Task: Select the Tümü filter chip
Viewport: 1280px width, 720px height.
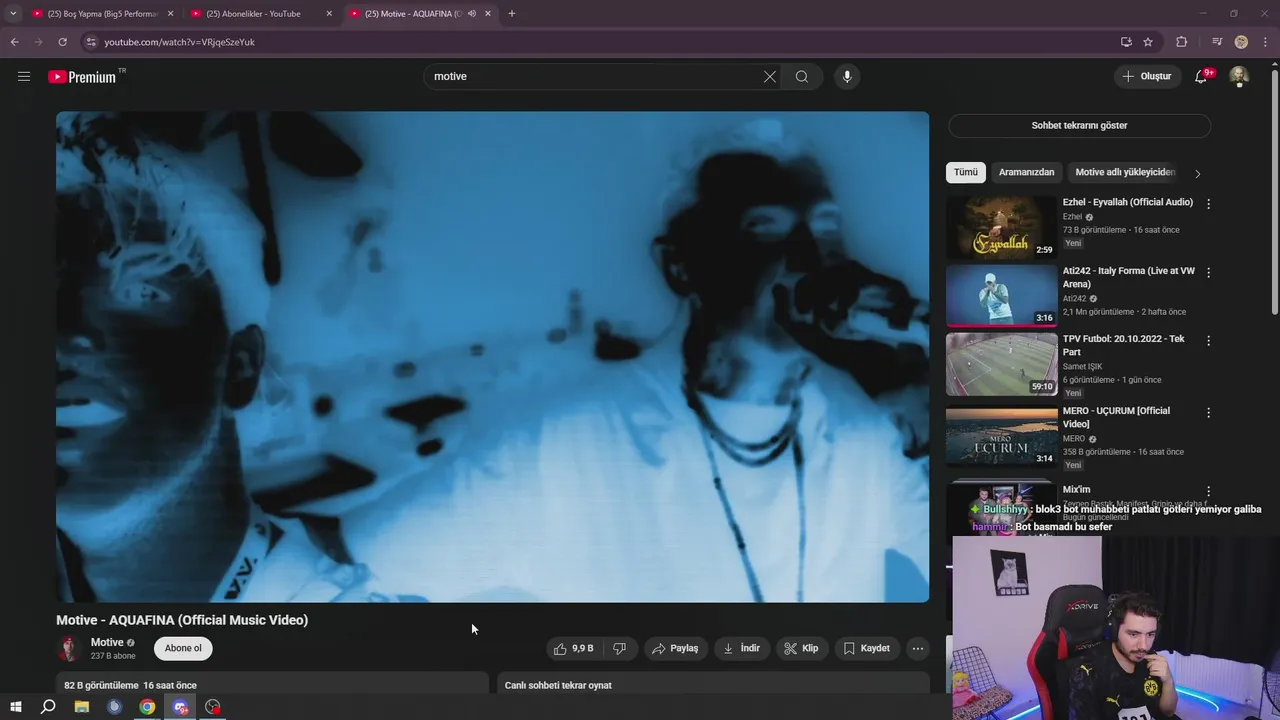Action: pyautogui.click(x=966, y=172)
